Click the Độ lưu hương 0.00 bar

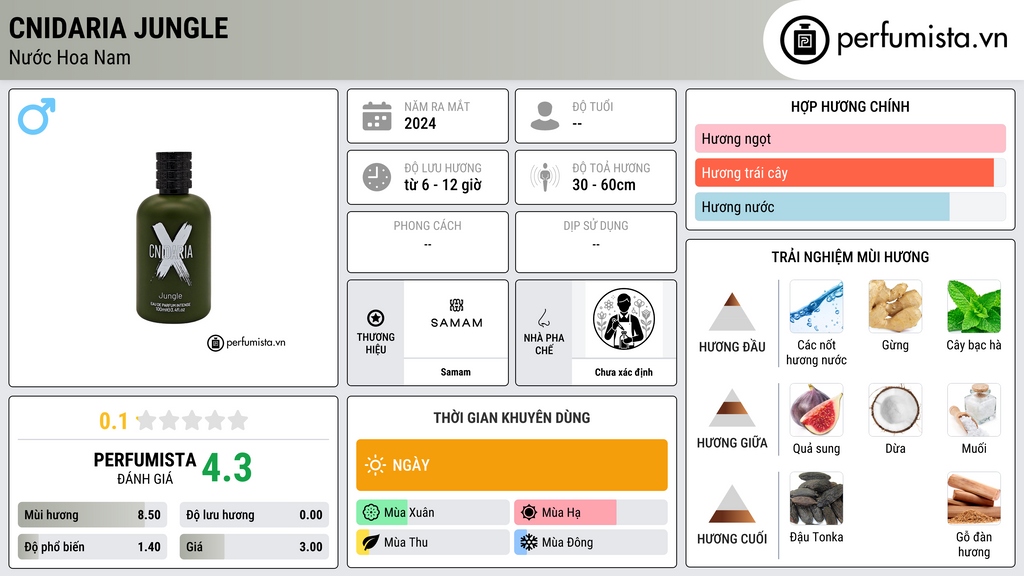(254, 515)
